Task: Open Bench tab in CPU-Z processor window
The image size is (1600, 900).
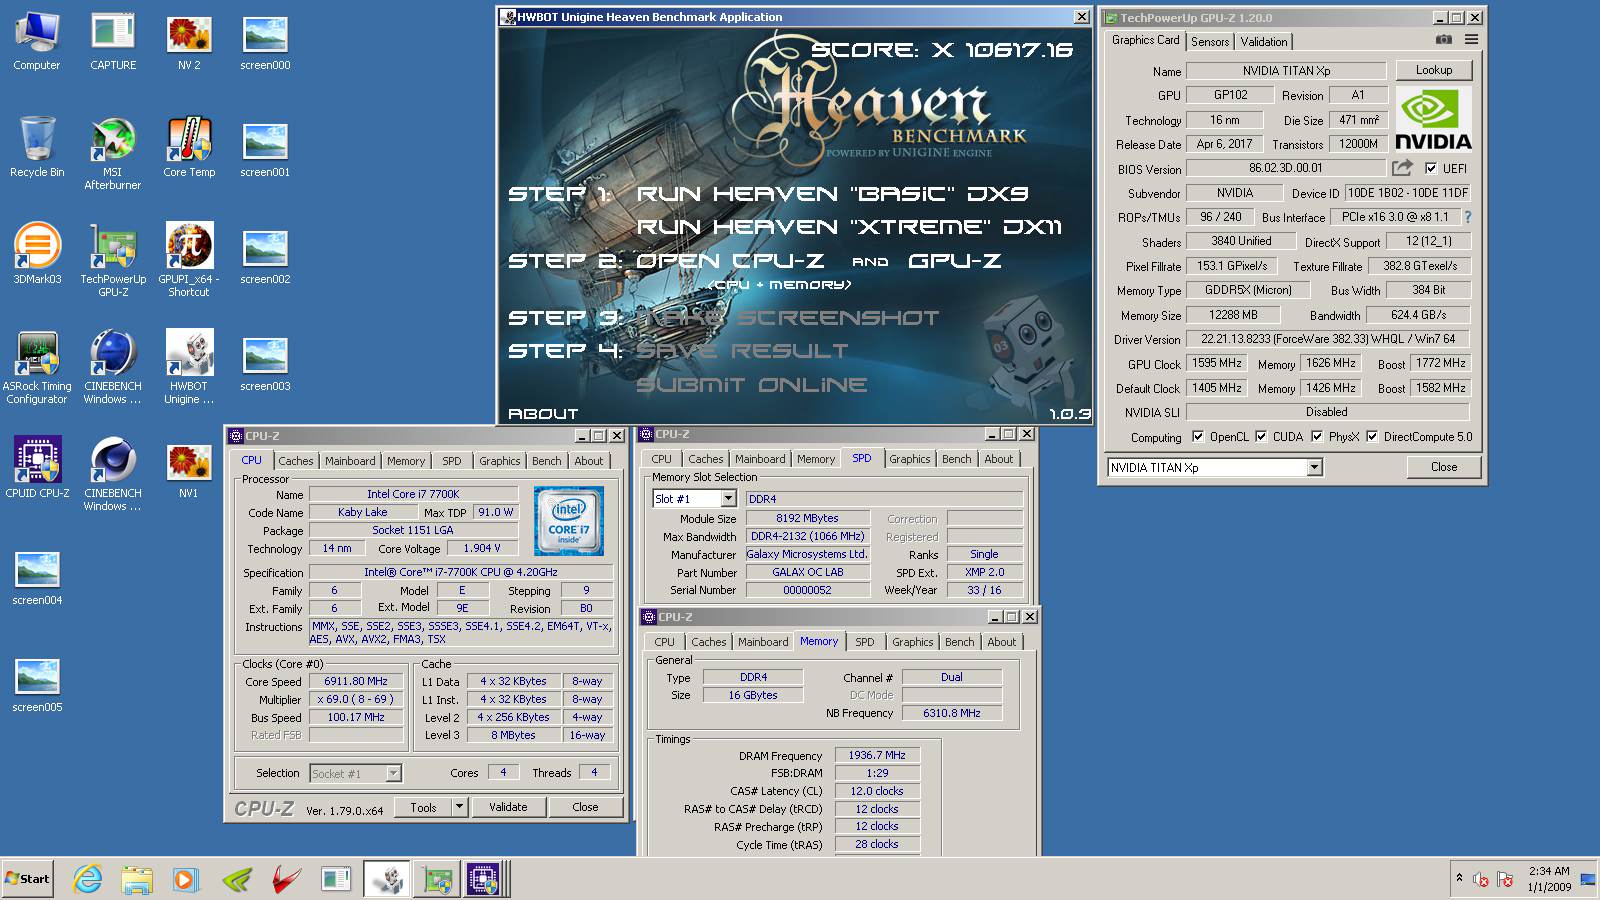Action: 547,461
